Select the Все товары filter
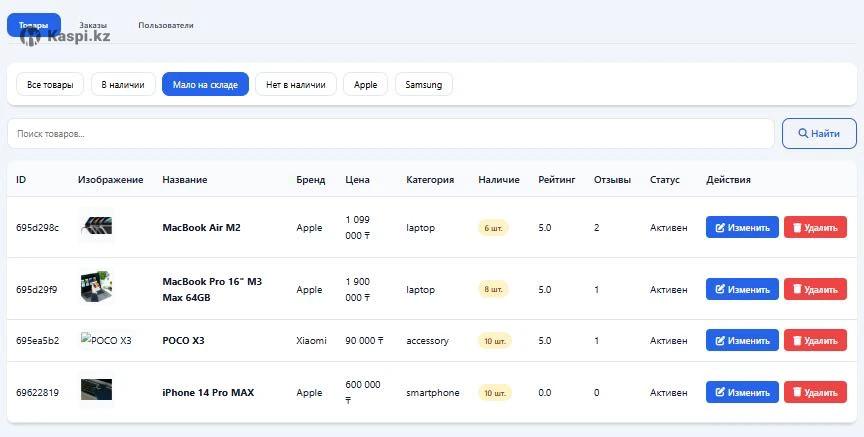This screenshot has height=437, width=864. click(50, 85)
